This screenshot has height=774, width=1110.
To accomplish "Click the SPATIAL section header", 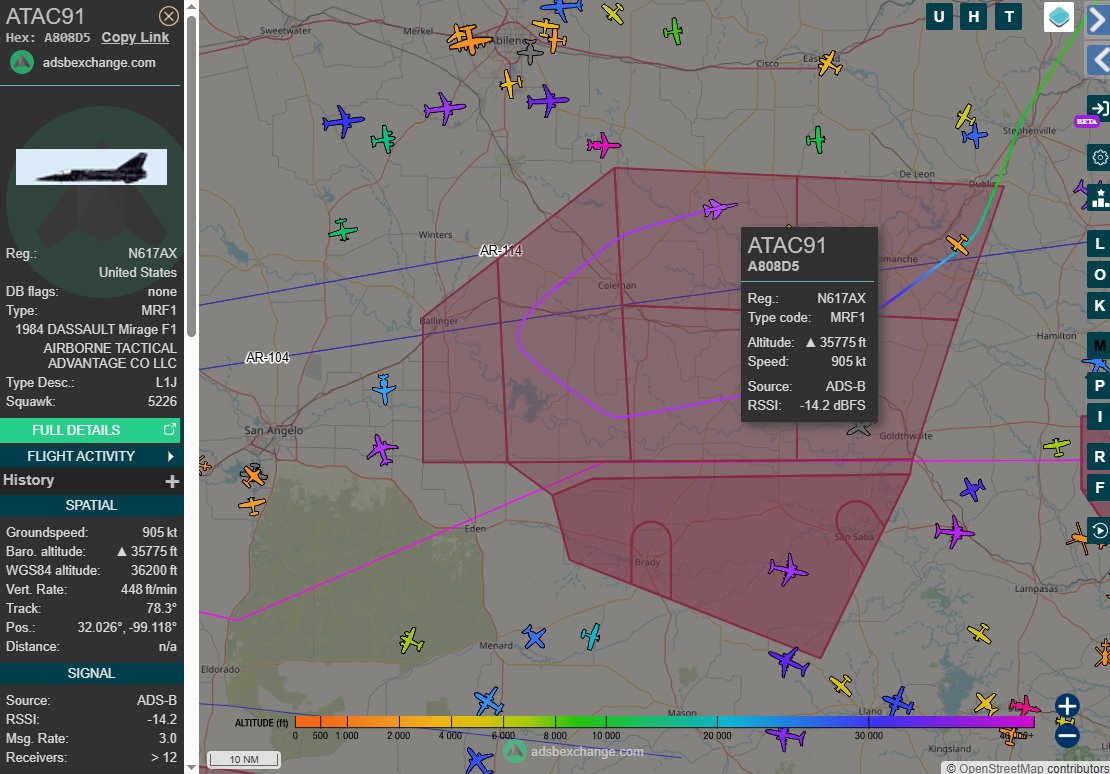I will (x=90, y=505).
